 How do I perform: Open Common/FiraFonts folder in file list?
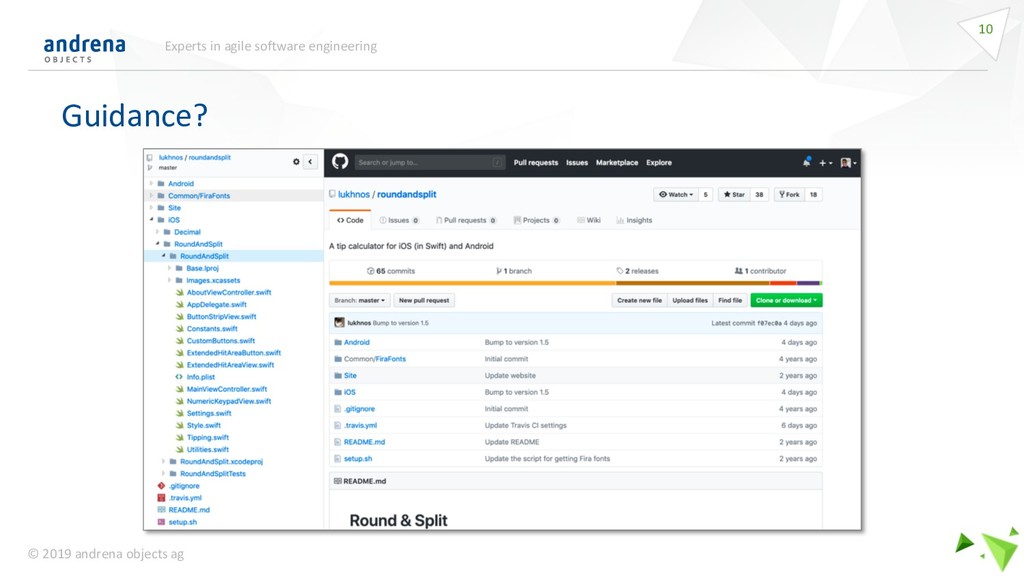(x=375, y=359)
